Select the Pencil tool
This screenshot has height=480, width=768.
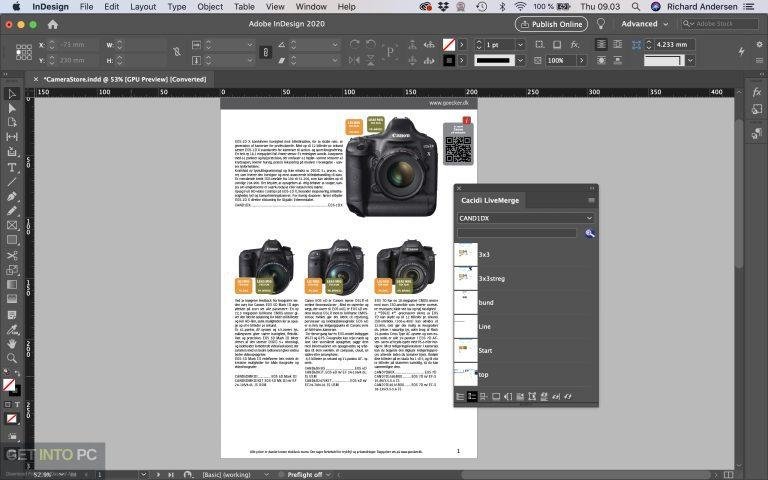pyautogui.click(x=12, y=211)
